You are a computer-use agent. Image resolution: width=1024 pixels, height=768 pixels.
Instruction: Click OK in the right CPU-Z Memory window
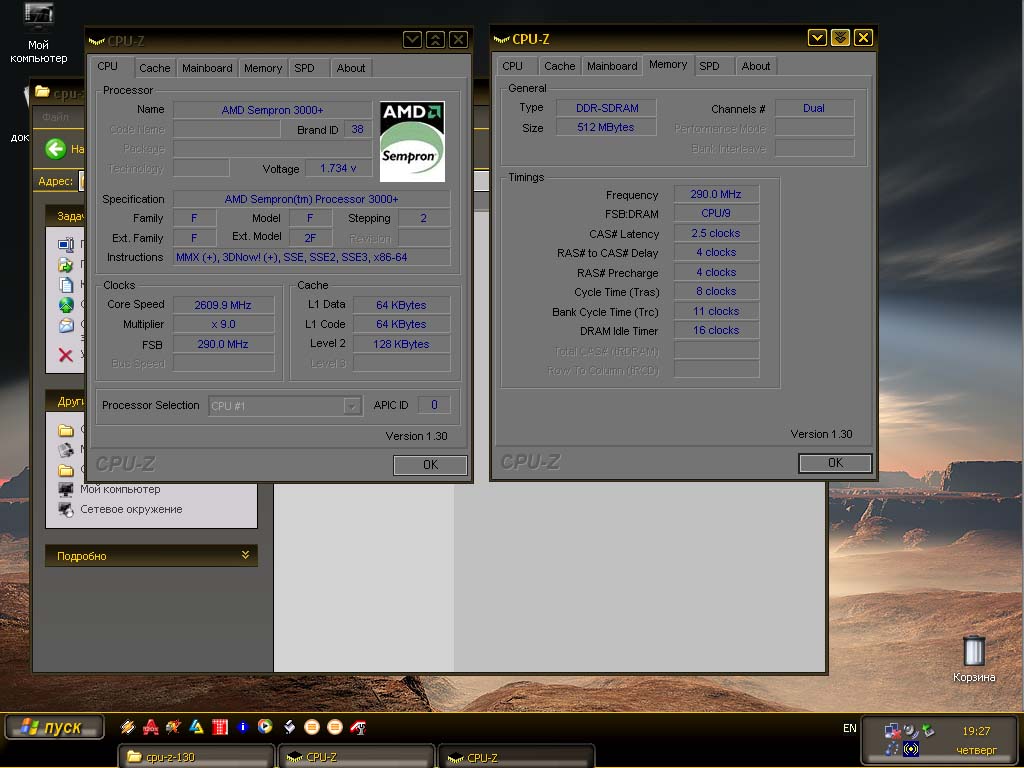click(x=835, y=463)
